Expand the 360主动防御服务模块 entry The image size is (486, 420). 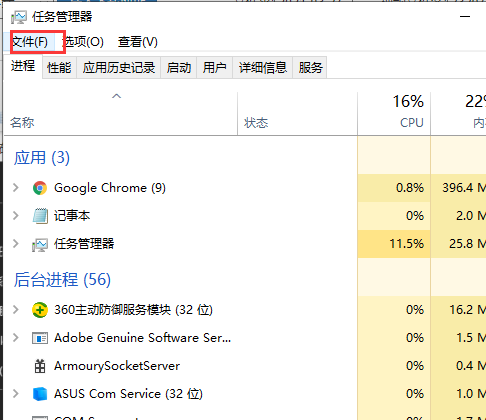(16, 310)
